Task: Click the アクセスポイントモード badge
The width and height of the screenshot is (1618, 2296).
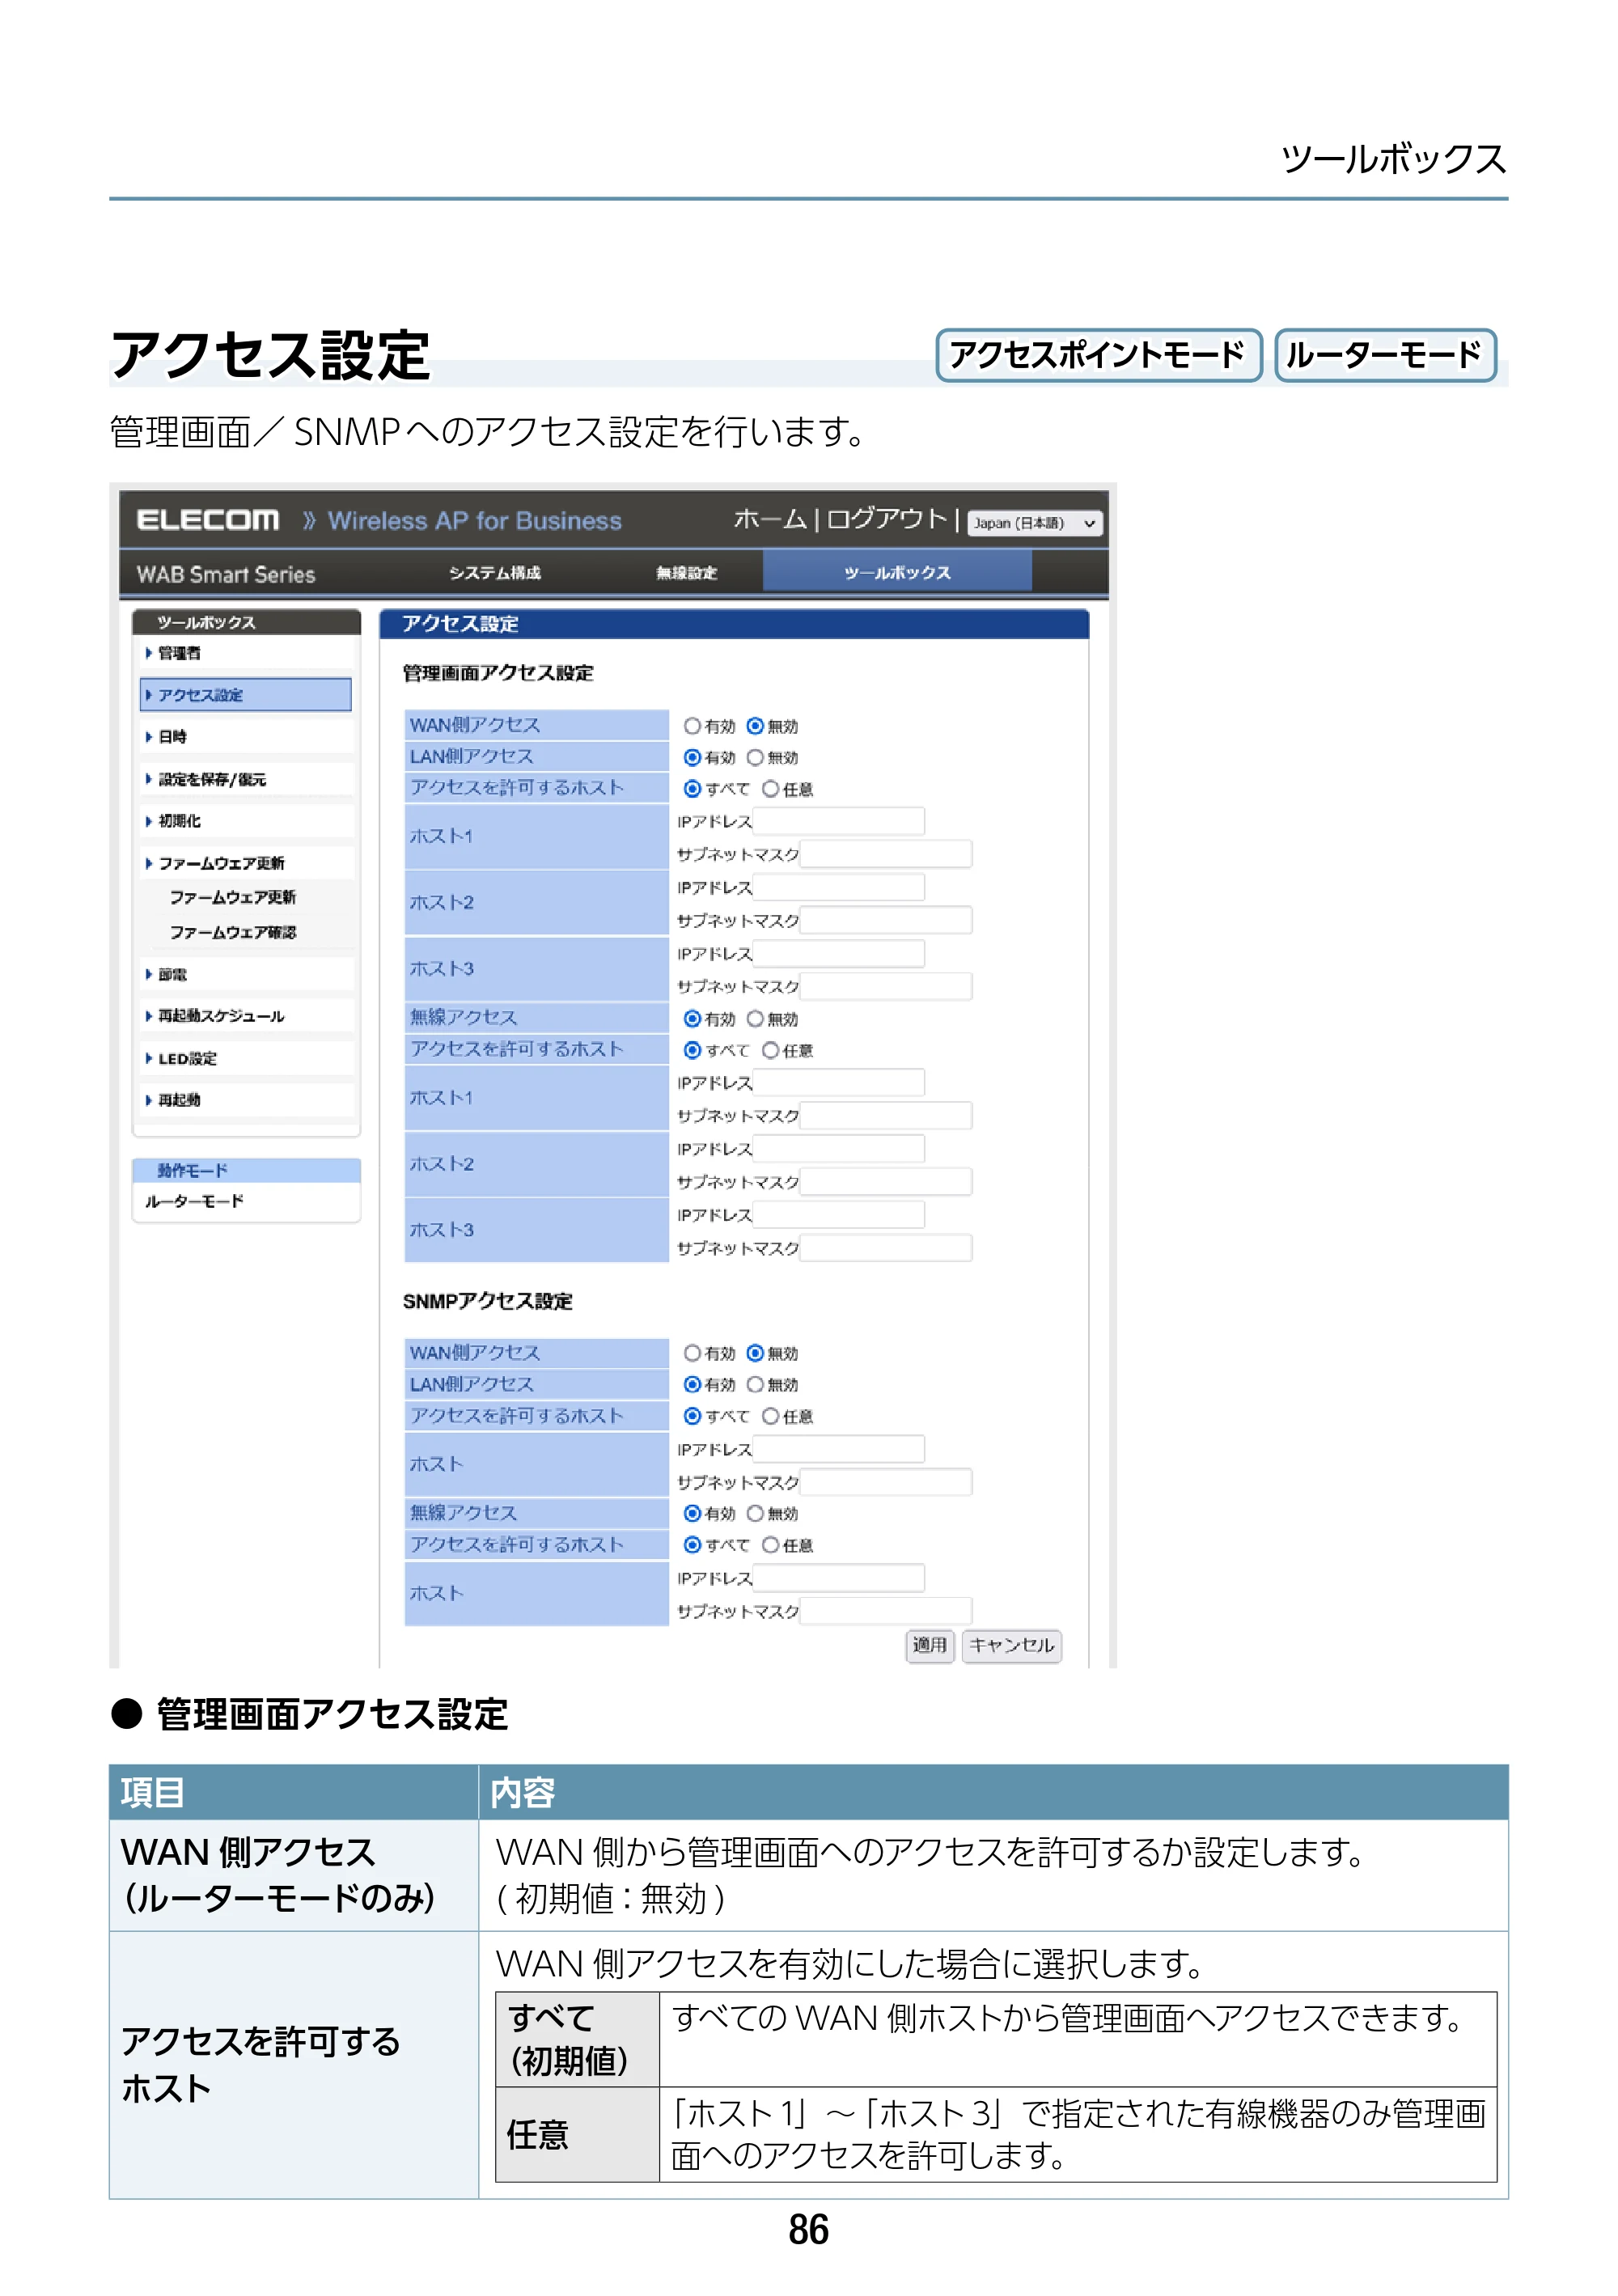Action: 1098,355
